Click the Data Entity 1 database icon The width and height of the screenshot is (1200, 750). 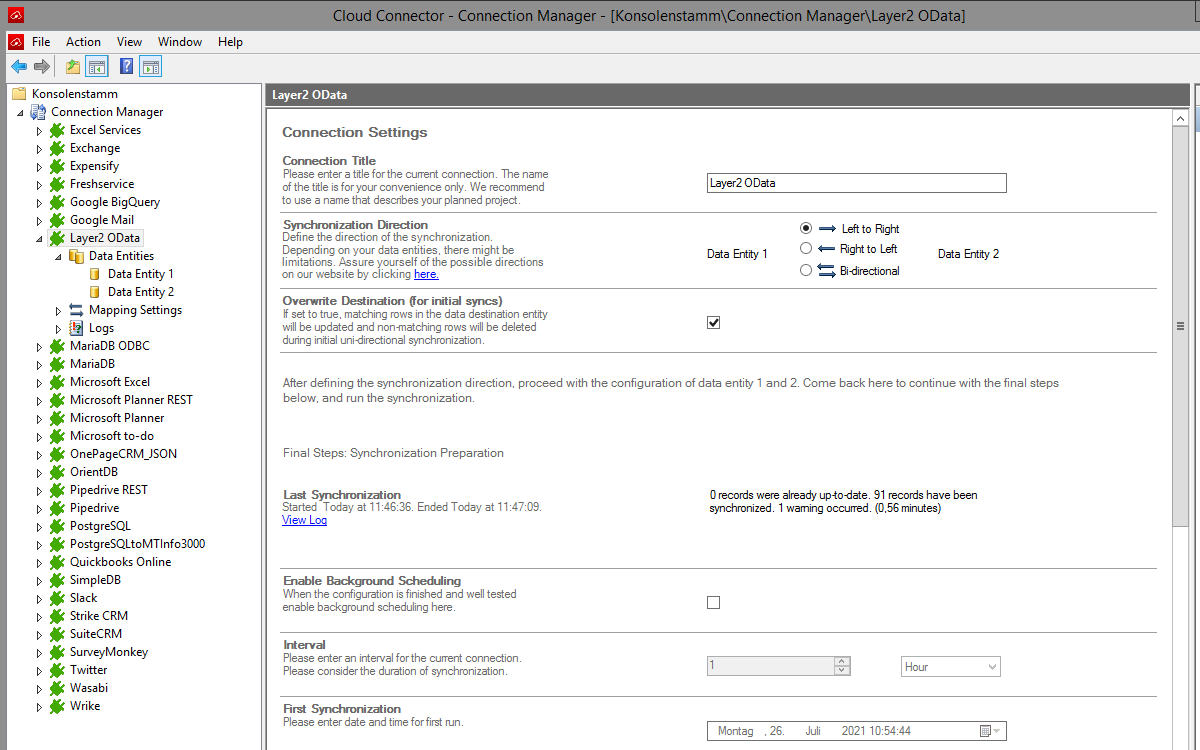coord(95,274)
